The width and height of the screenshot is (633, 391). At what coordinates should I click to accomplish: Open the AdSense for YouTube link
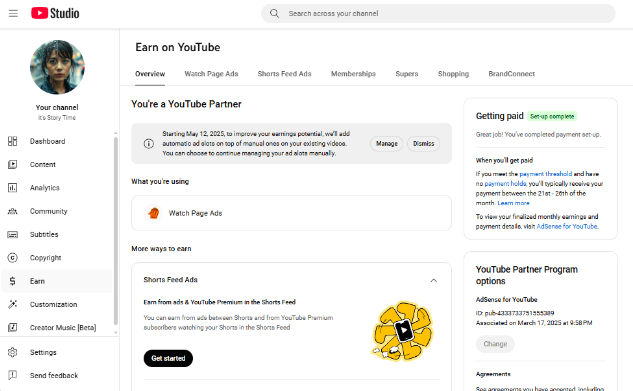(x=567, y=226)
